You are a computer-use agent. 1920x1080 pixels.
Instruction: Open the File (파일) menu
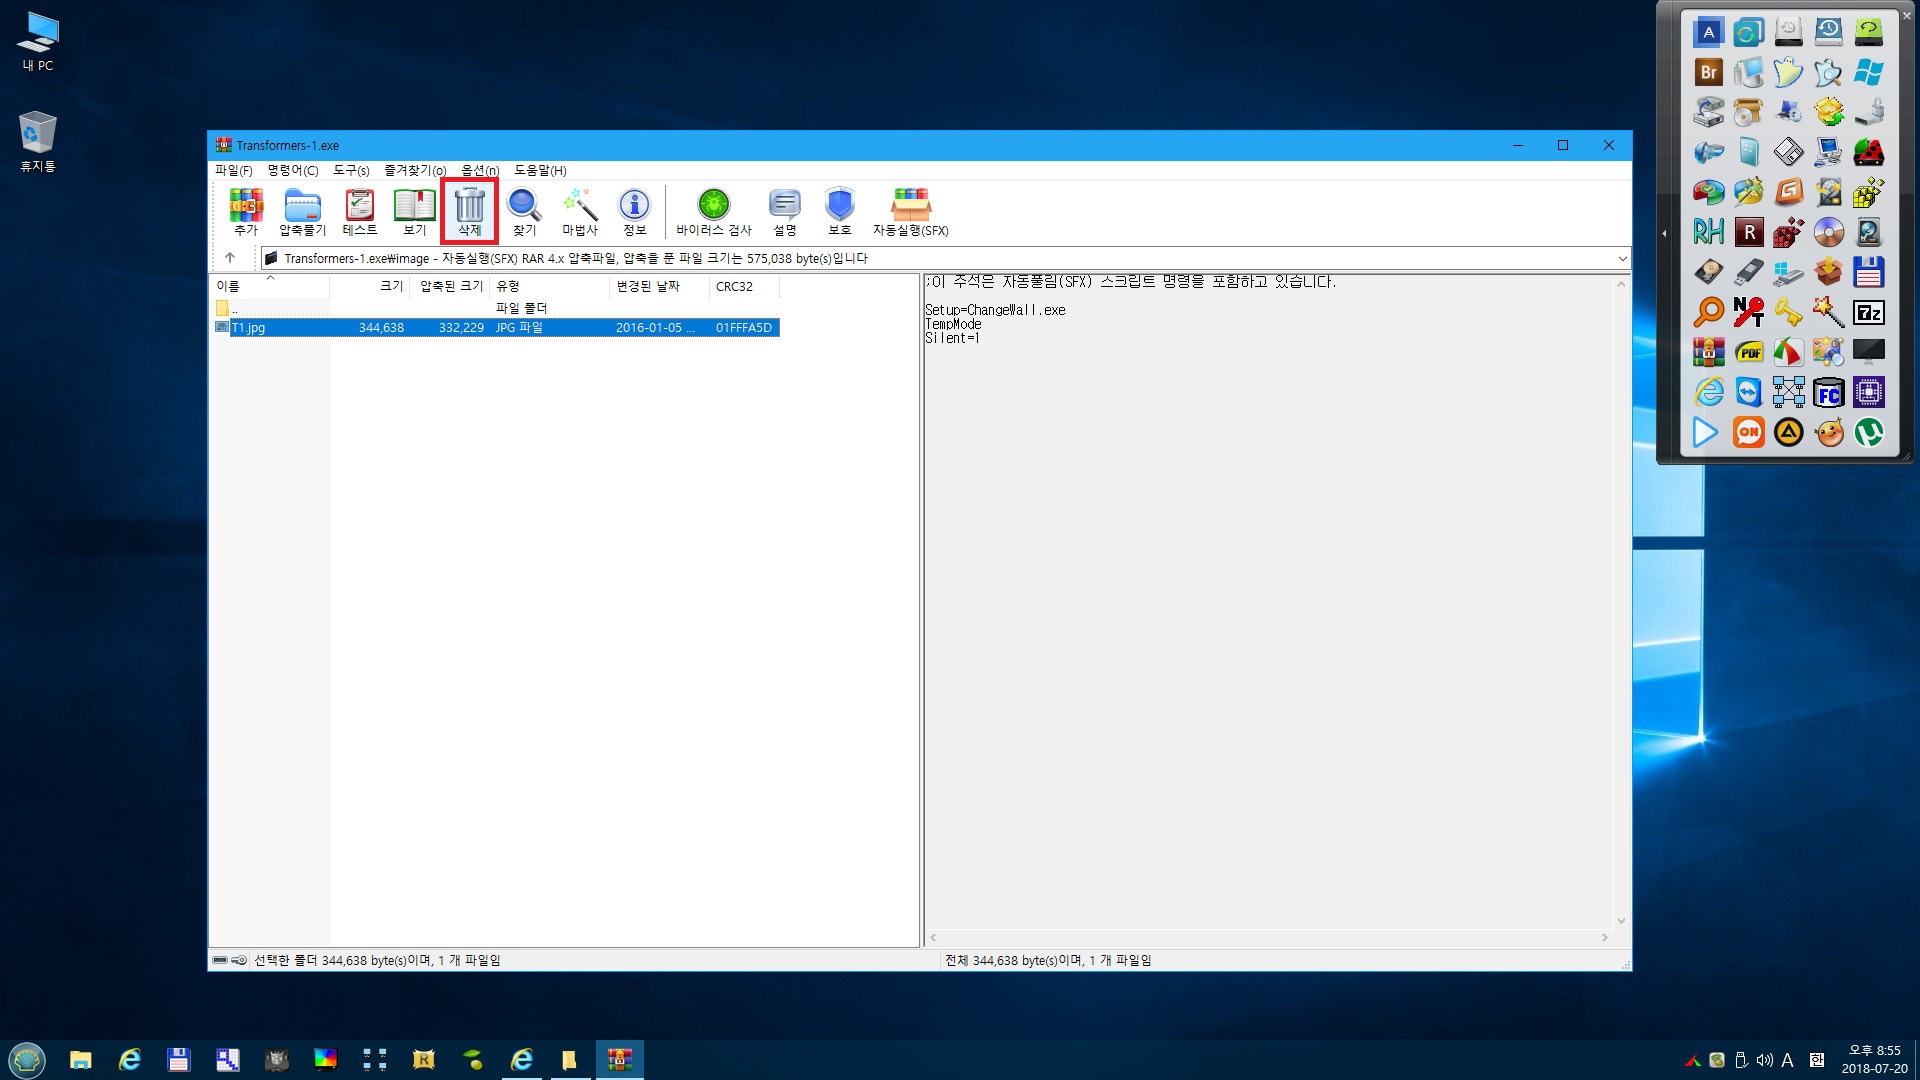point(233,170)
